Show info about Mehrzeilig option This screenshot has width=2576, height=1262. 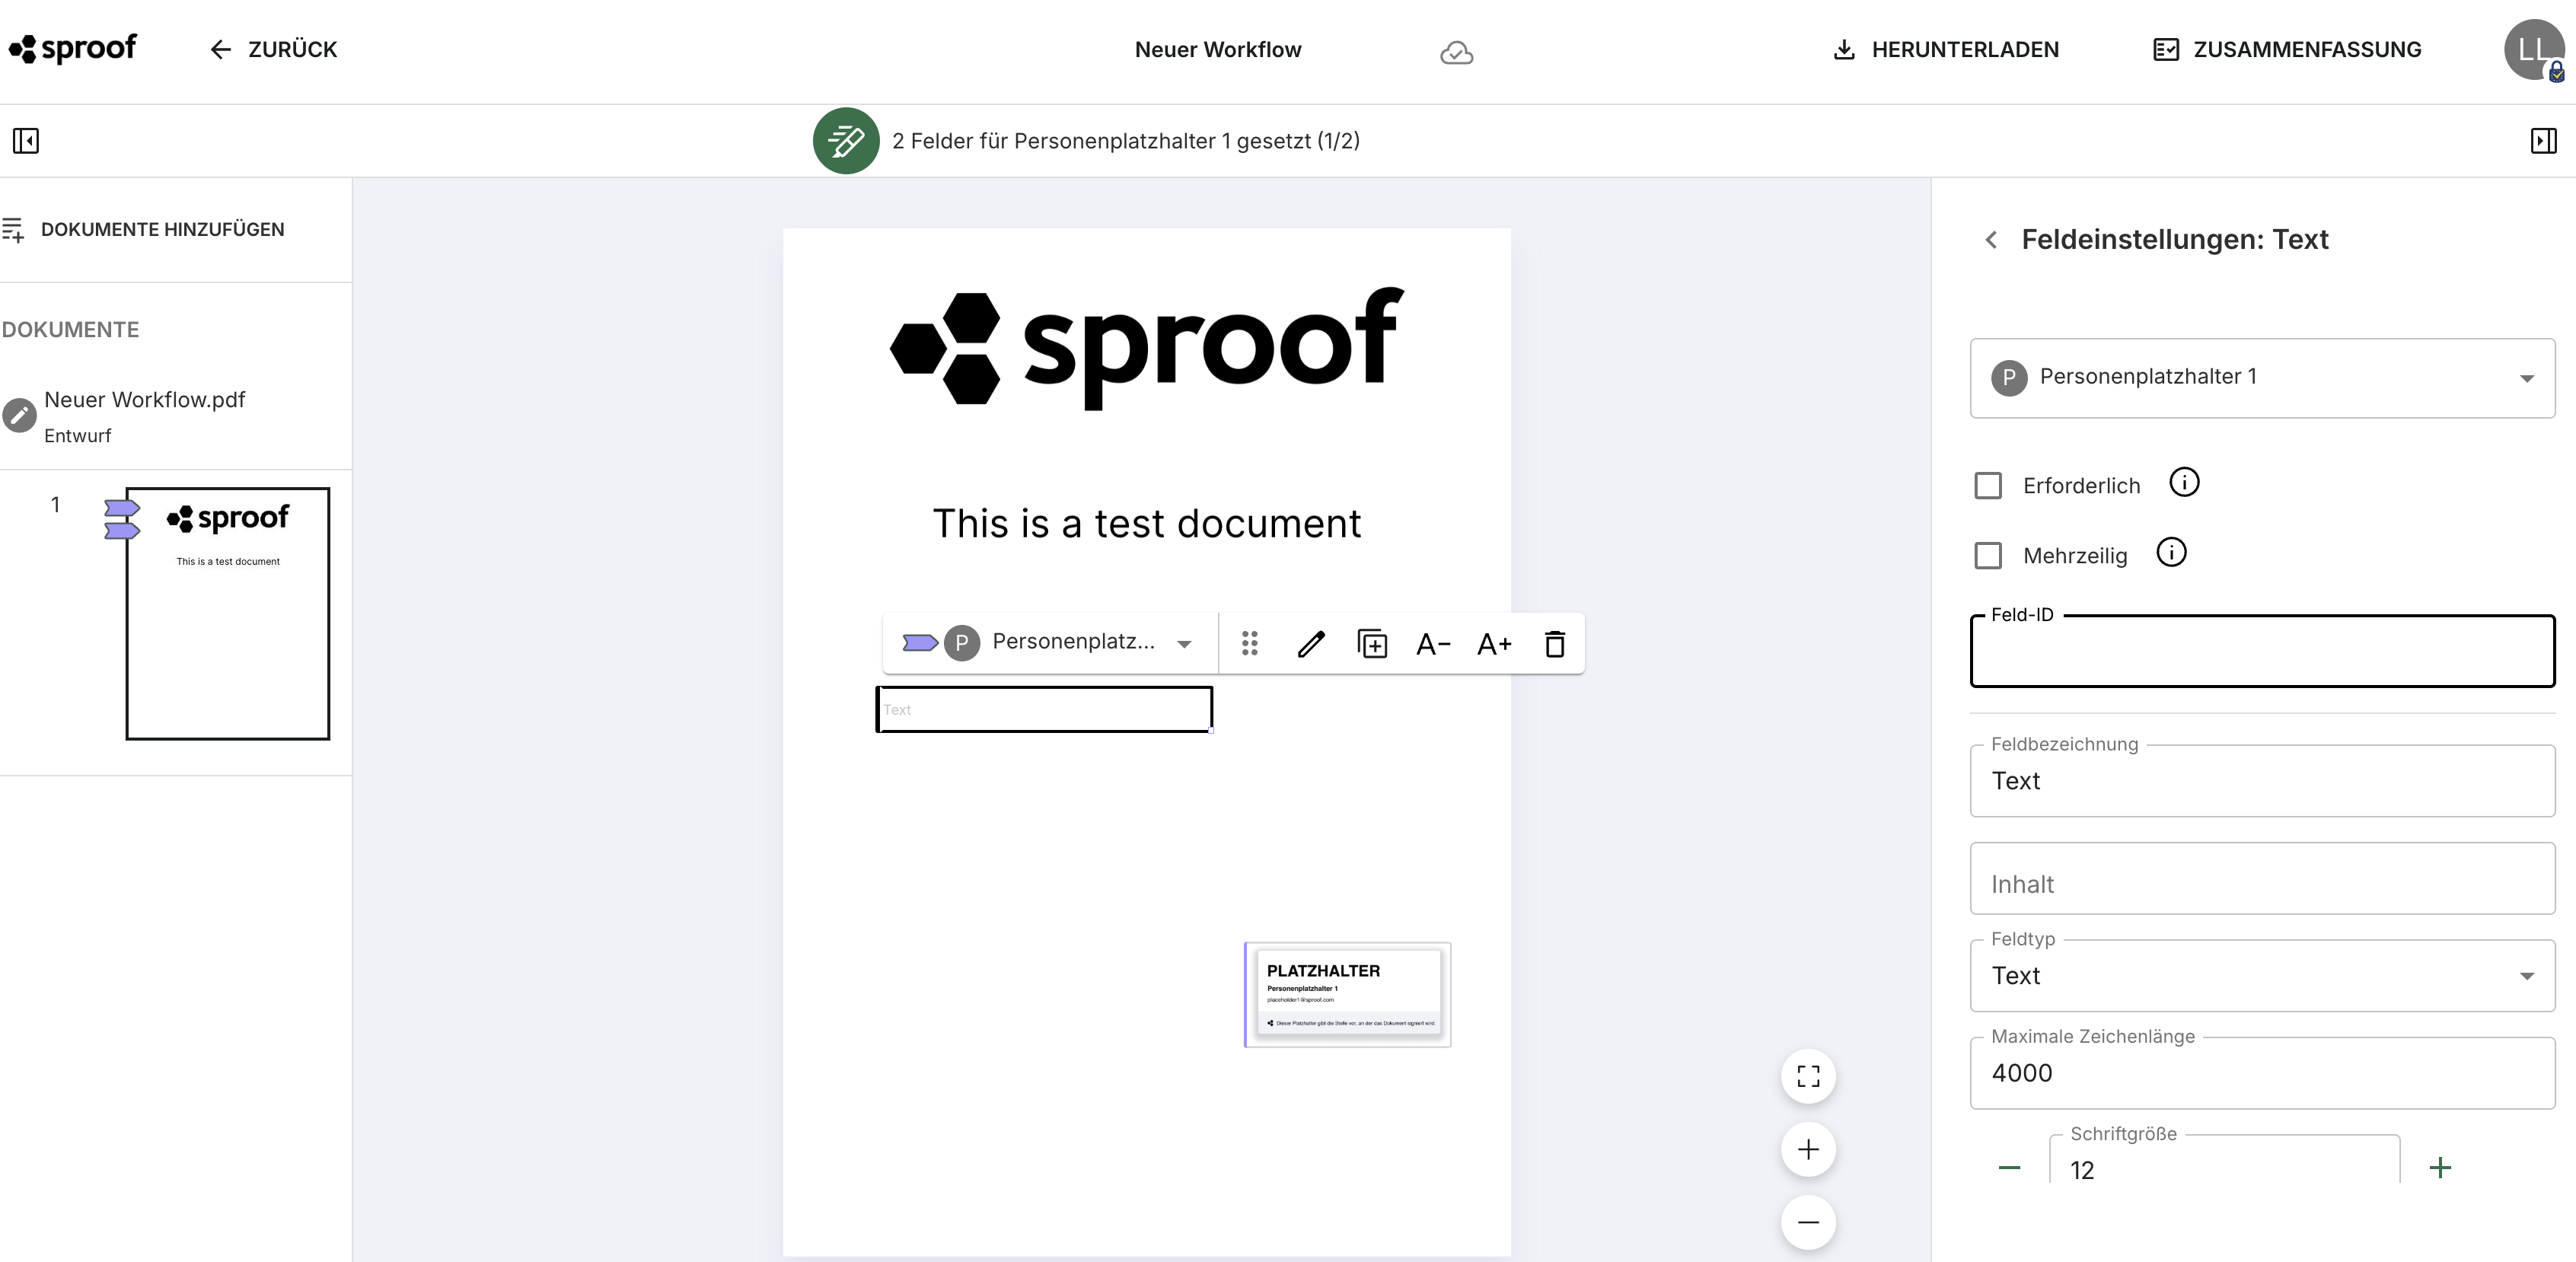(2171, 553)
